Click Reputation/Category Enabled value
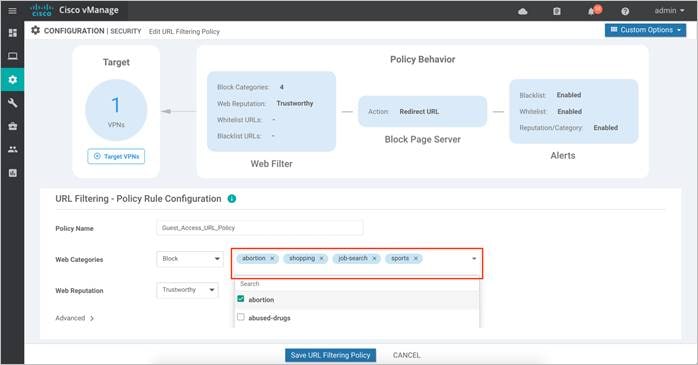698x365 pixels. [605, 128]
